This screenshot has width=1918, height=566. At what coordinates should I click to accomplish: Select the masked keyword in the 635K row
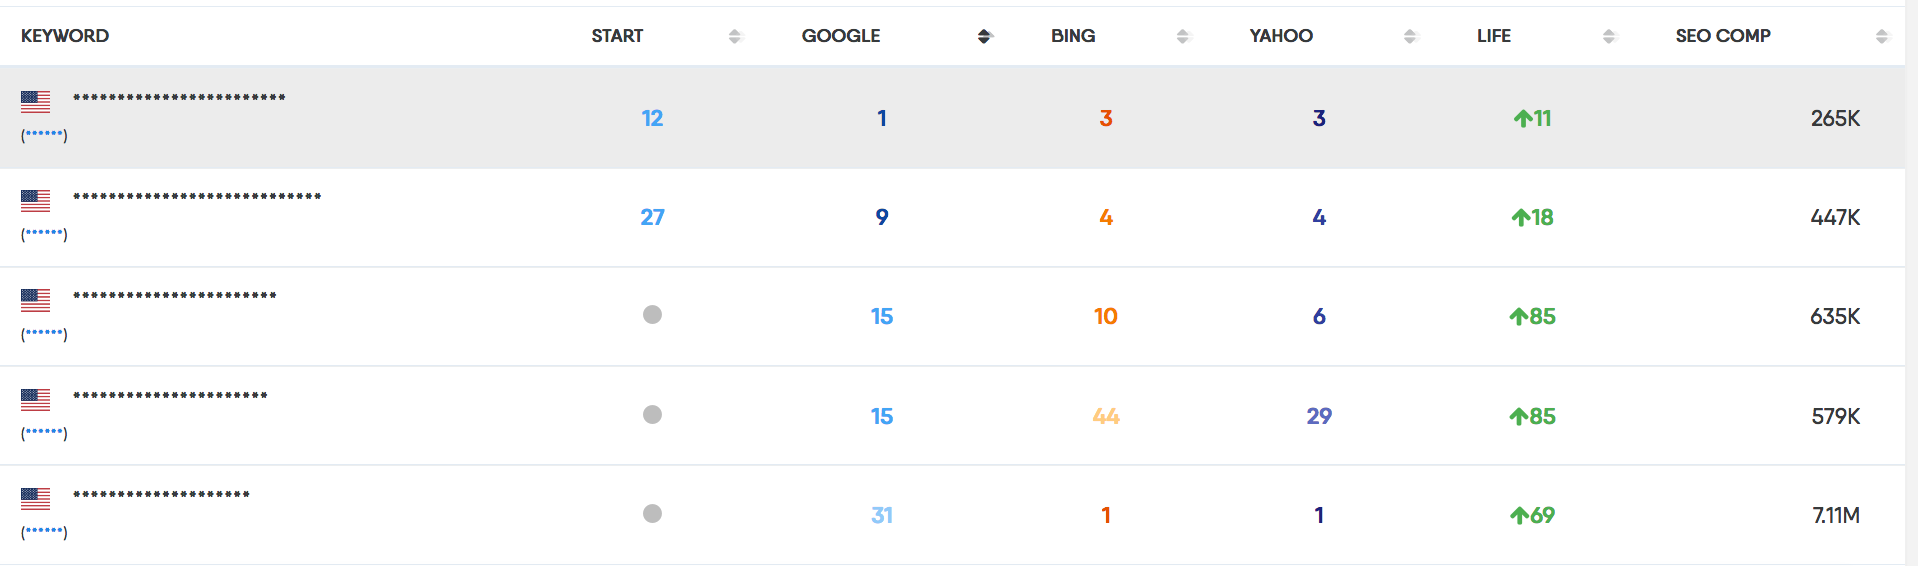(x=175, y=296)
